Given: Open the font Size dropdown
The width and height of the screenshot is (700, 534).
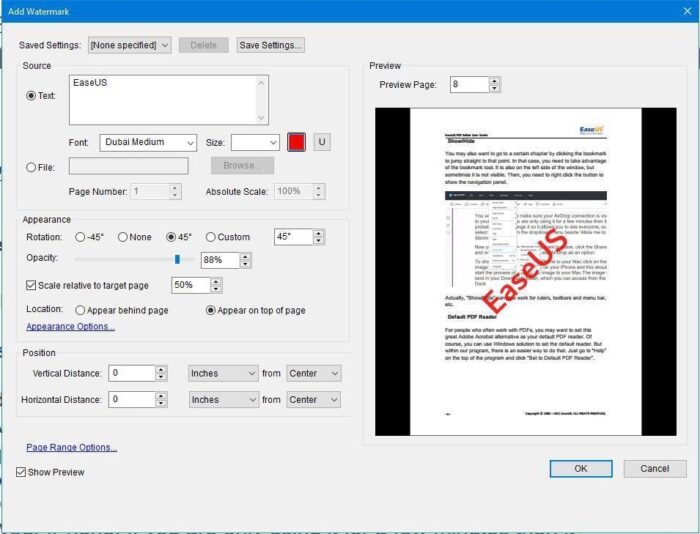Looking at the screenshot, I should pos(255,142).
